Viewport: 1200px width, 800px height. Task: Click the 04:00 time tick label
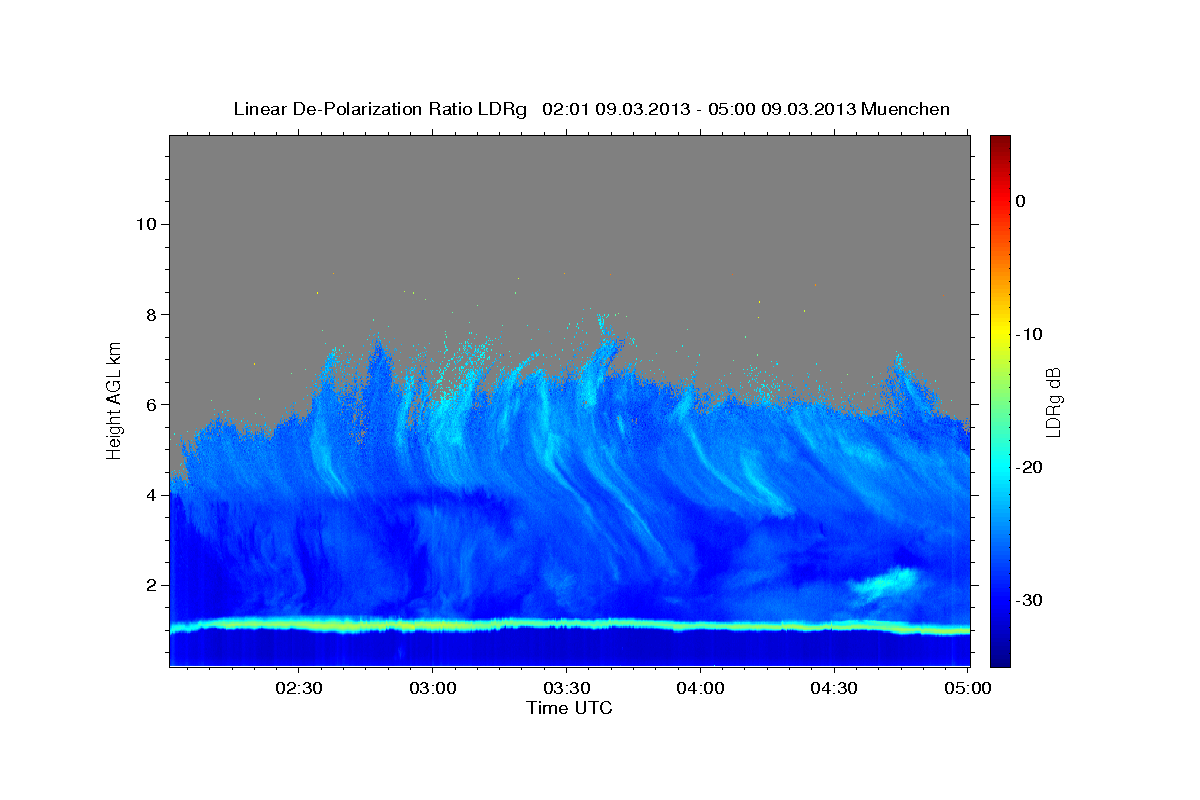[x=700, y=688]
